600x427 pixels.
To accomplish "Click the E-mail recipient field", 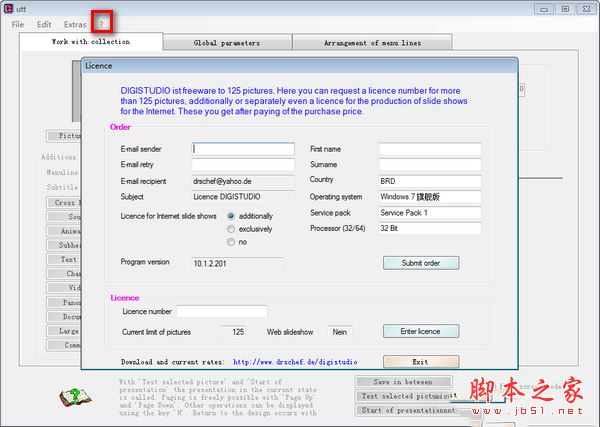I will click(243, 181).
